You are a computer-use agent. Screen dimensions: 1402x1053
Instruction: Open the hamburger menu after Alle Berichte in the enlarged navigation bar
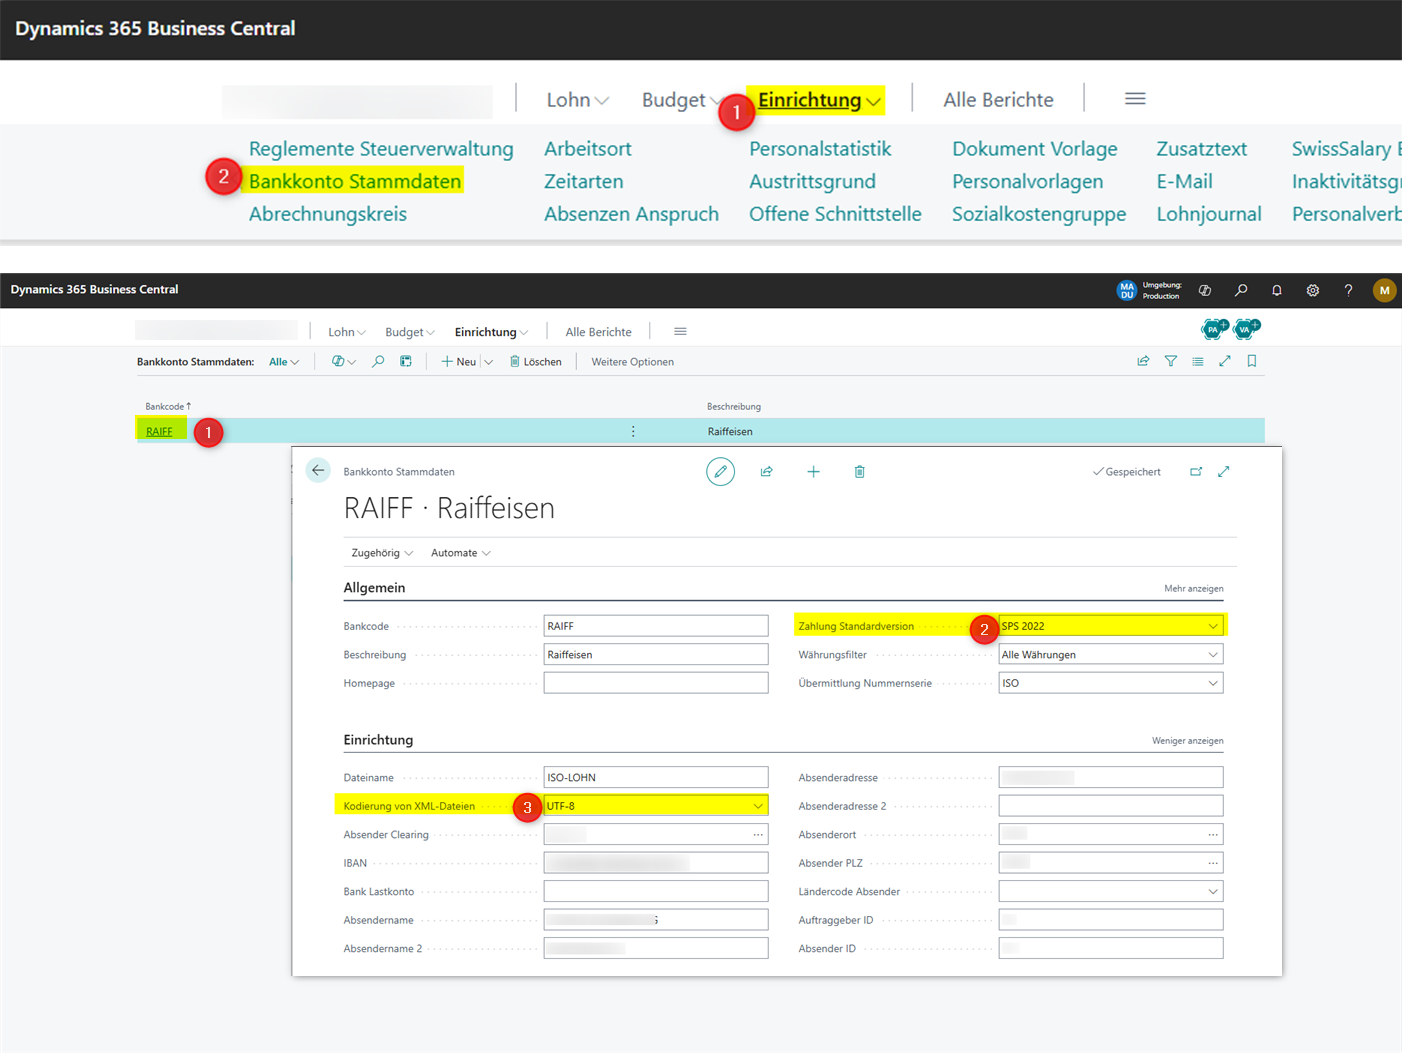[1135, 99]
